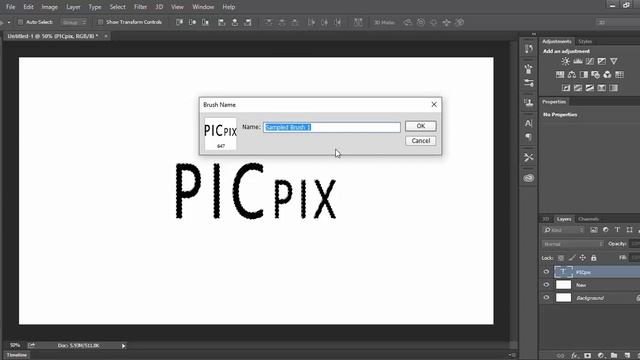640x360 pixels.
Task: Open the Brush Presets panel icon
Action: [529, 69]
